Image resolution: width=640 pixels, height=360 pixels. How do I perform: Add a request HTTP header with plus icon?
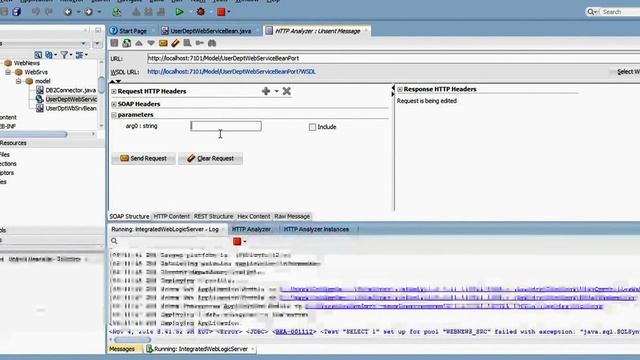click(266, 91)
